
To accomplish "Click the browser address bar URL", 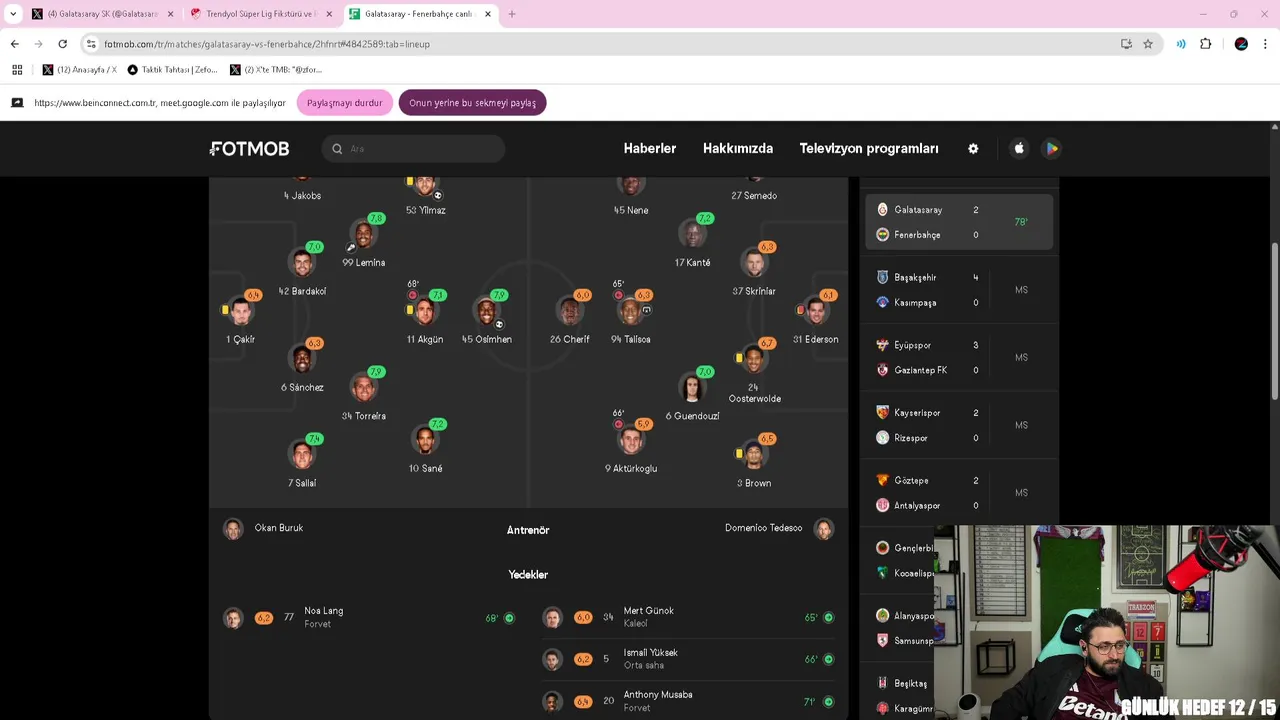I will pyautogui.click(x=267, y=44).
